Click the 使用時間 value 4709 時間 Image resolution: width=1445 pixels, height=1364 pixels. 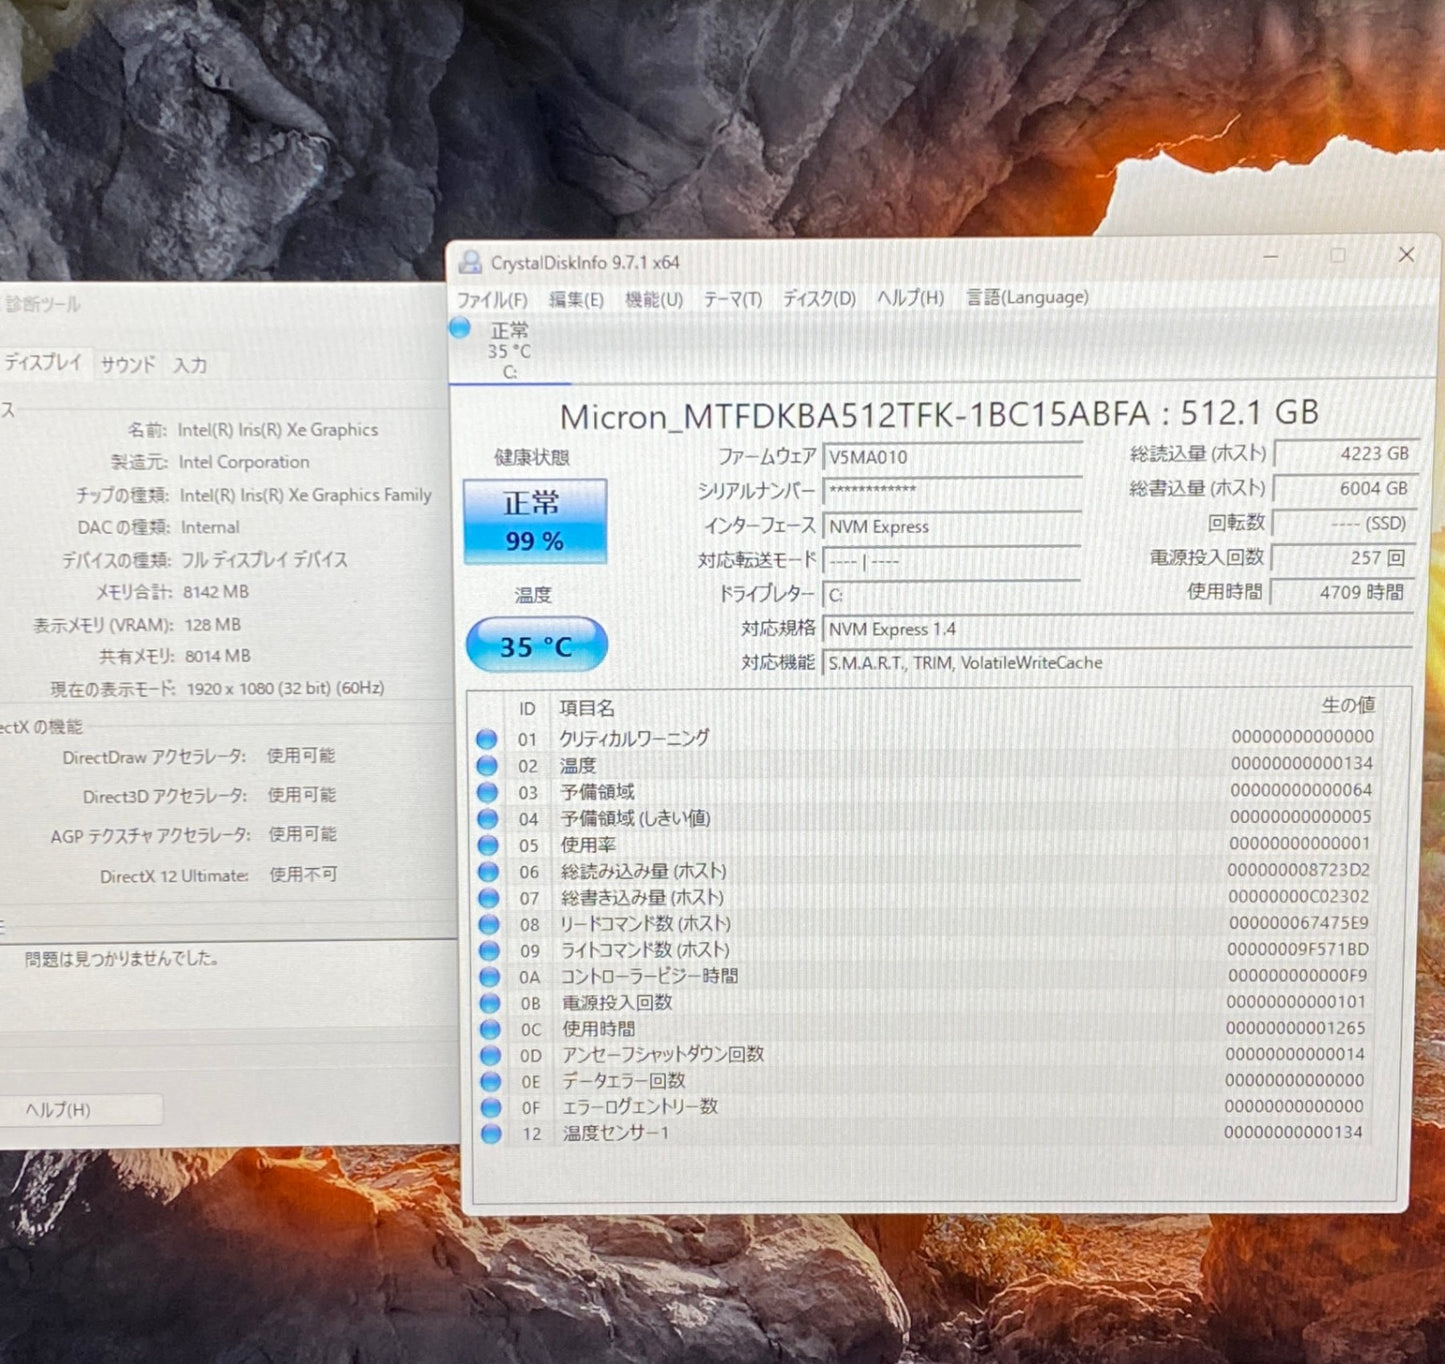click(x=1344, y=592)
